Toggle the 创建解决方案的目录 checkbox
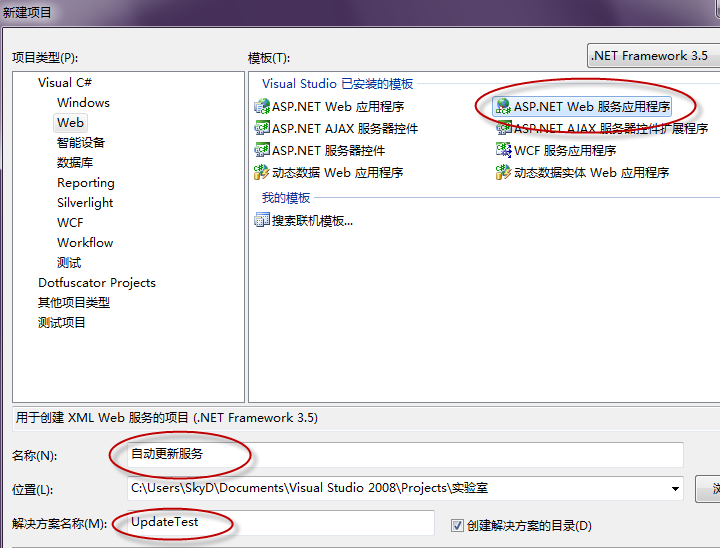This screenshot has height=548, width=720. (x=457, y=525)
